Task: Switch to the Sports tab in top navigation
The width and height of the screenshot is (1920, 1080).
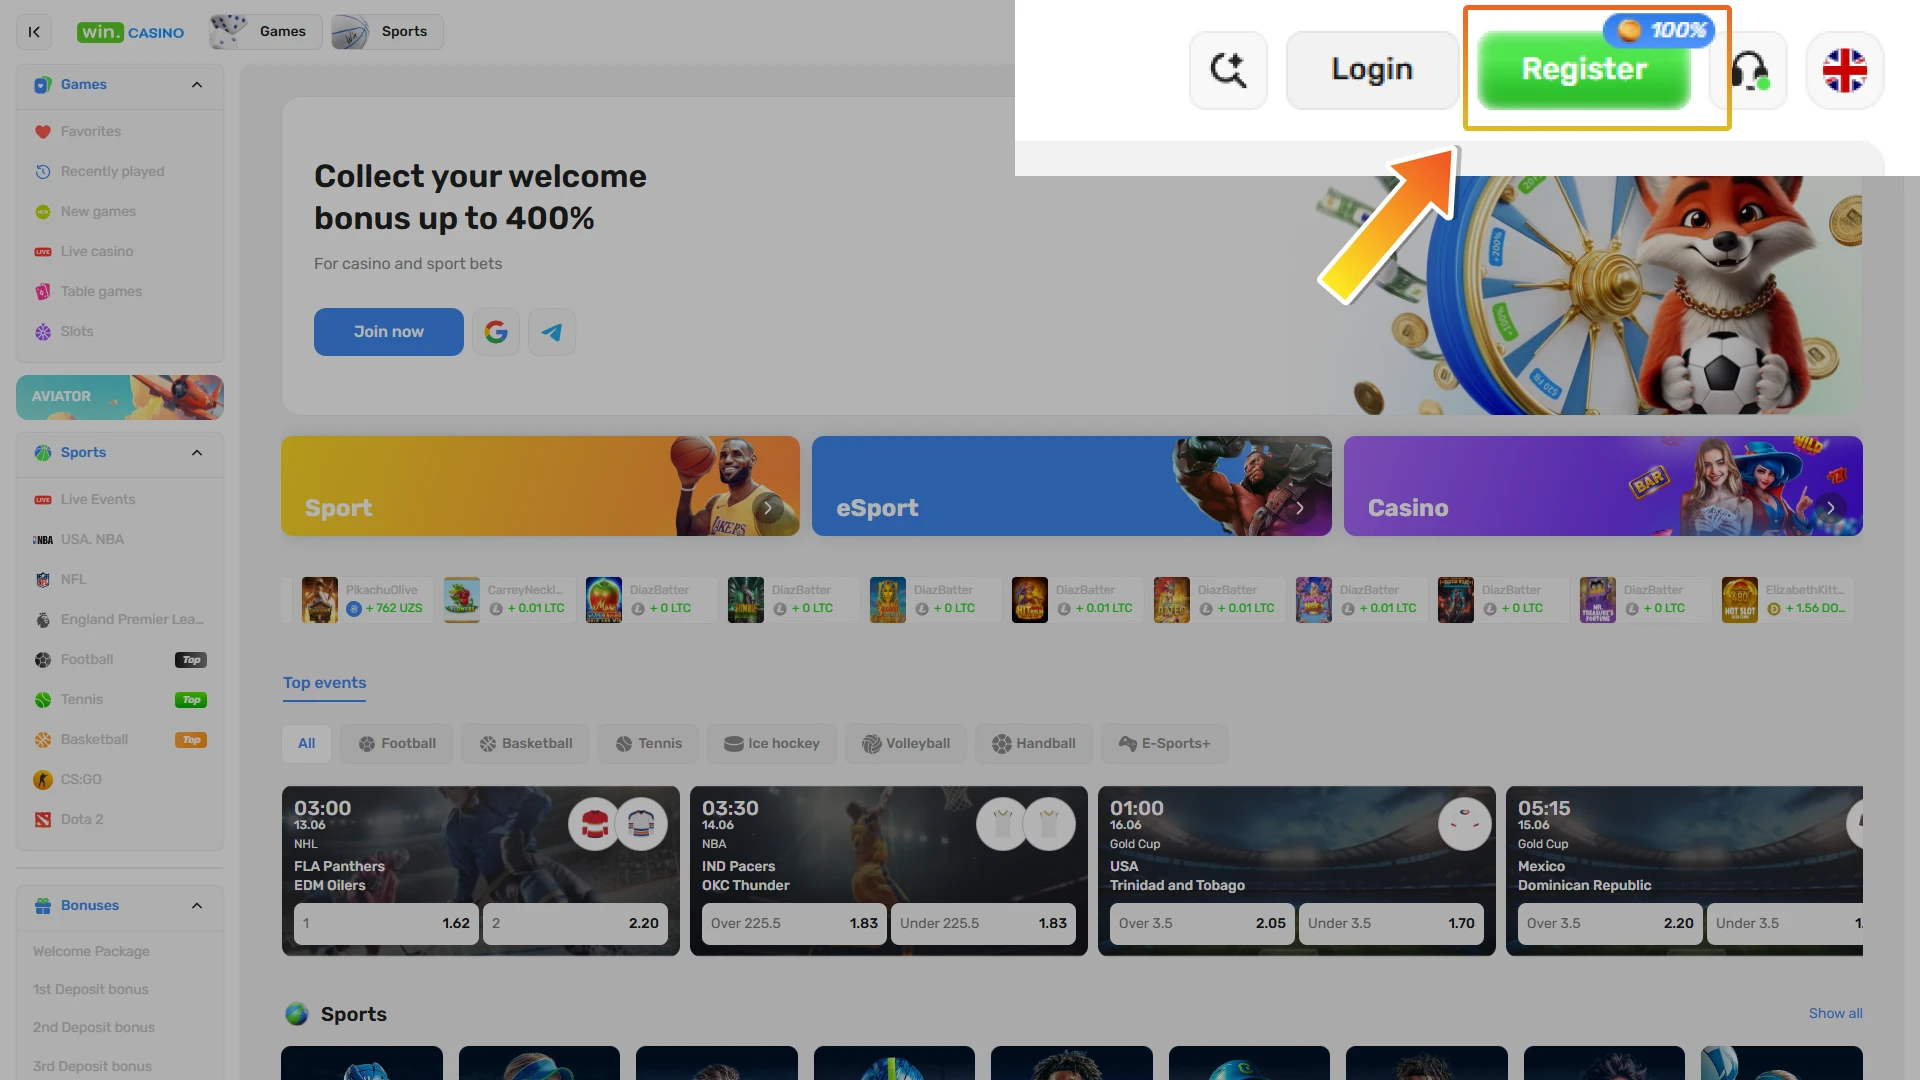Action: click(386, 31)
